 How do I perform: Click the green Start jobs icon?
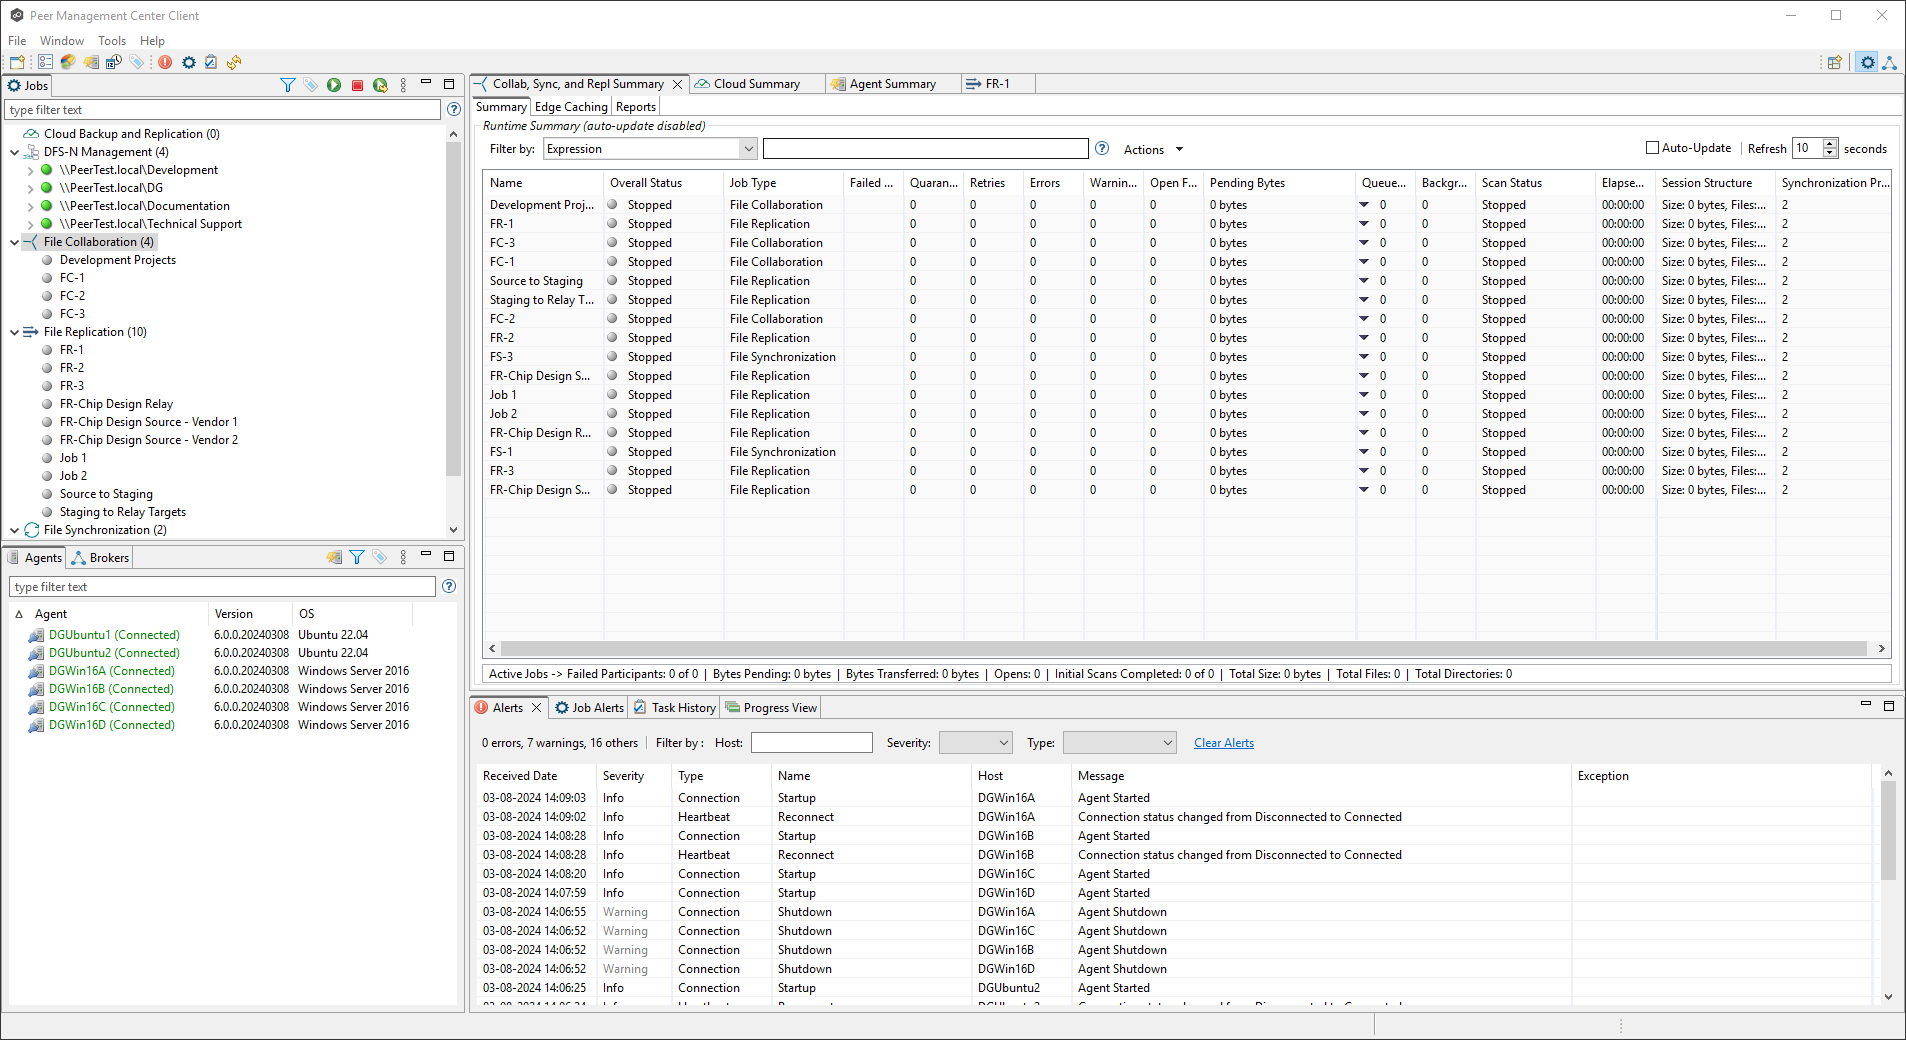tap(334, 86)
